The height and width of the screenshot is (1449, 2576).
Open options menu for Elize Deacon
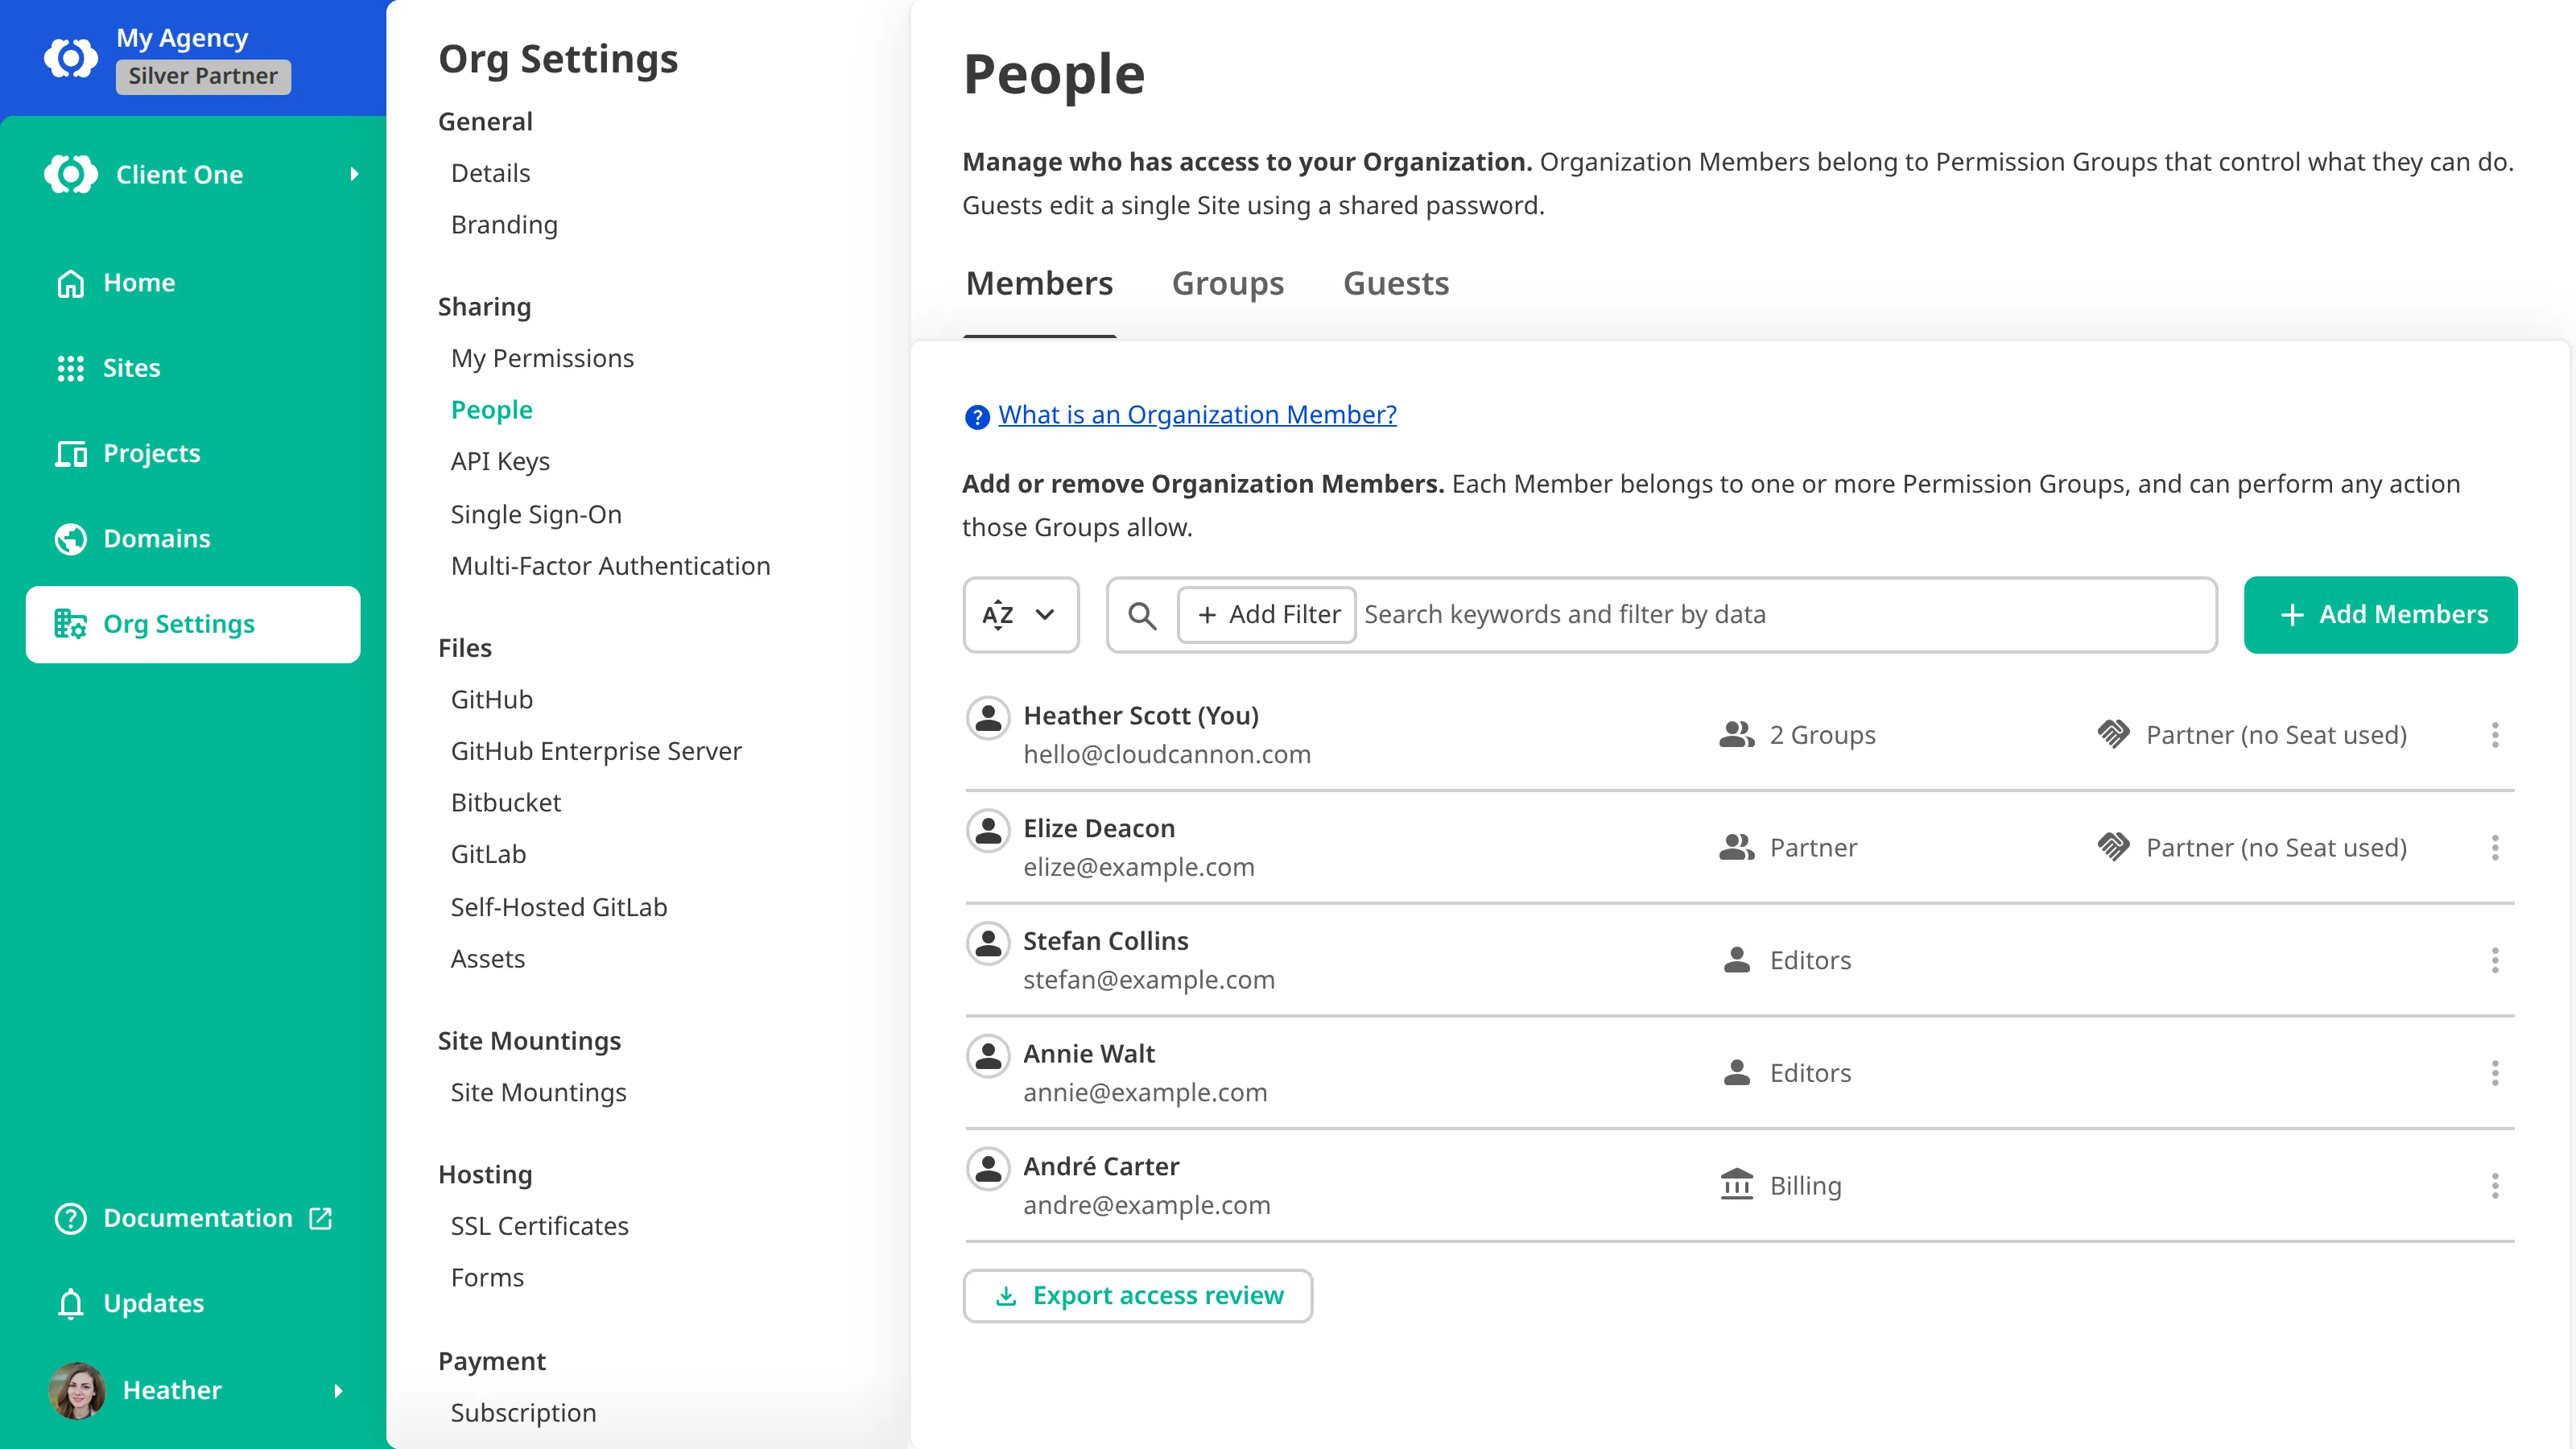click(2495, 848)
